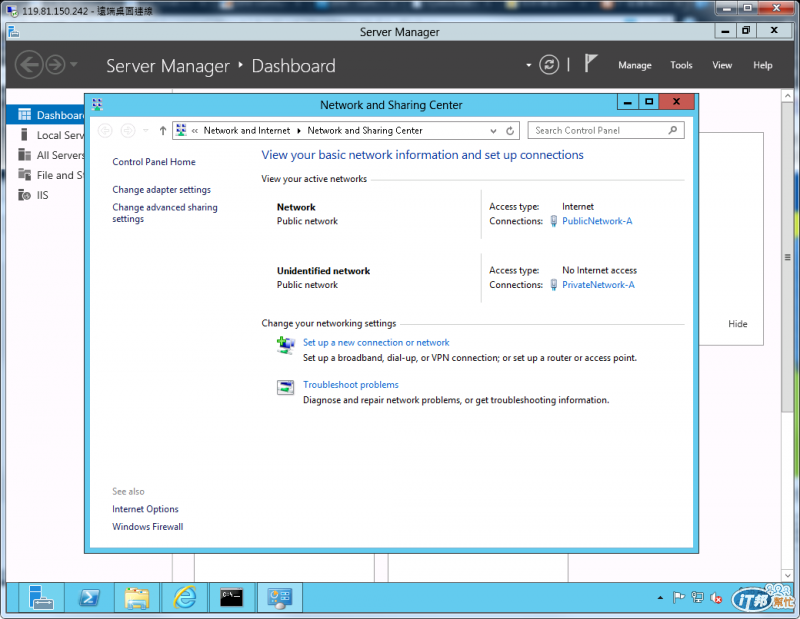Open the View menu in Server Manager
This screenshot has width=800, height=619.
(x=722, y=65)
